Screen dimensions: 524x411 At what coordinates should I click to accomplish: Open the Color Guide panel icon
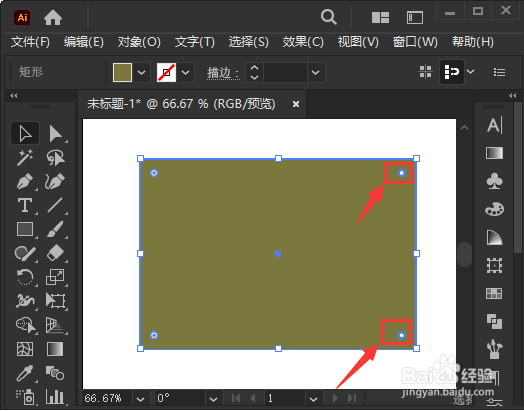(494, 238)
